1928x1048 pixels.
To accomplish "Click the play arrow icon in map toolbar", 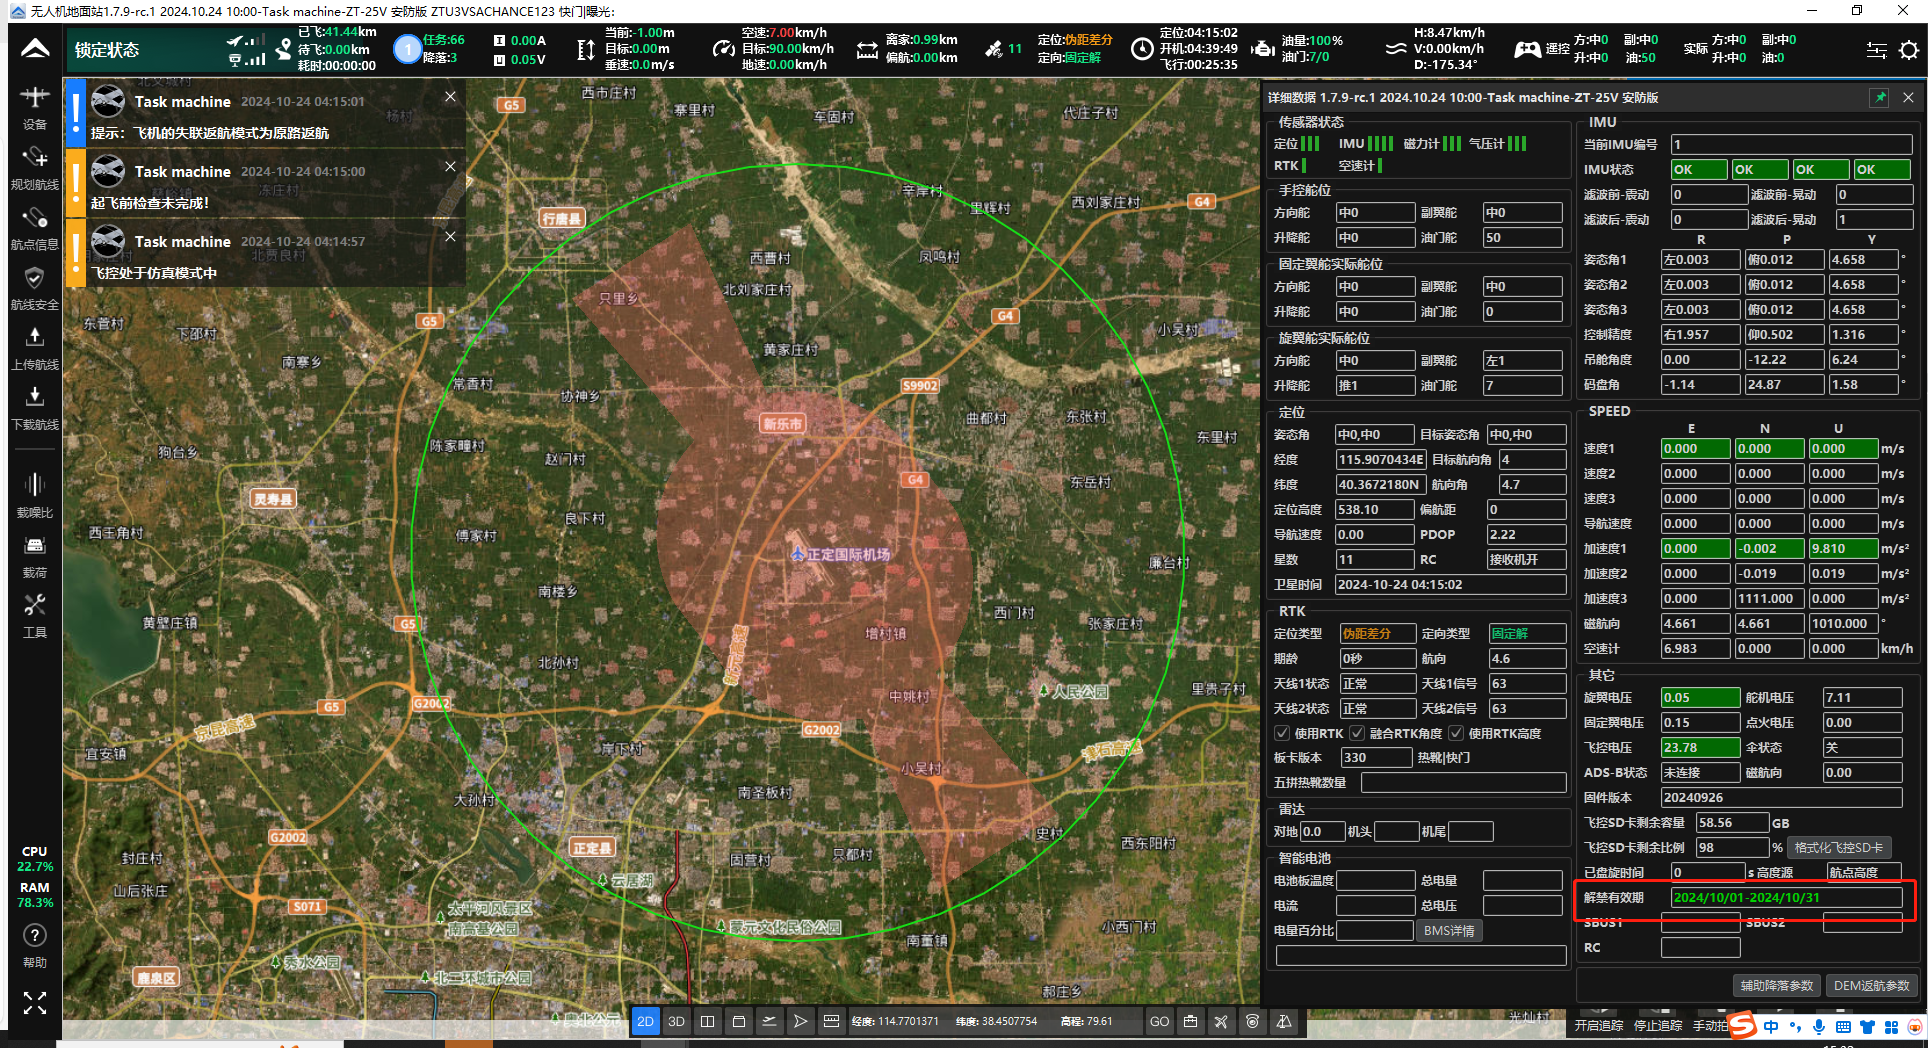I will click(800, 1021).
